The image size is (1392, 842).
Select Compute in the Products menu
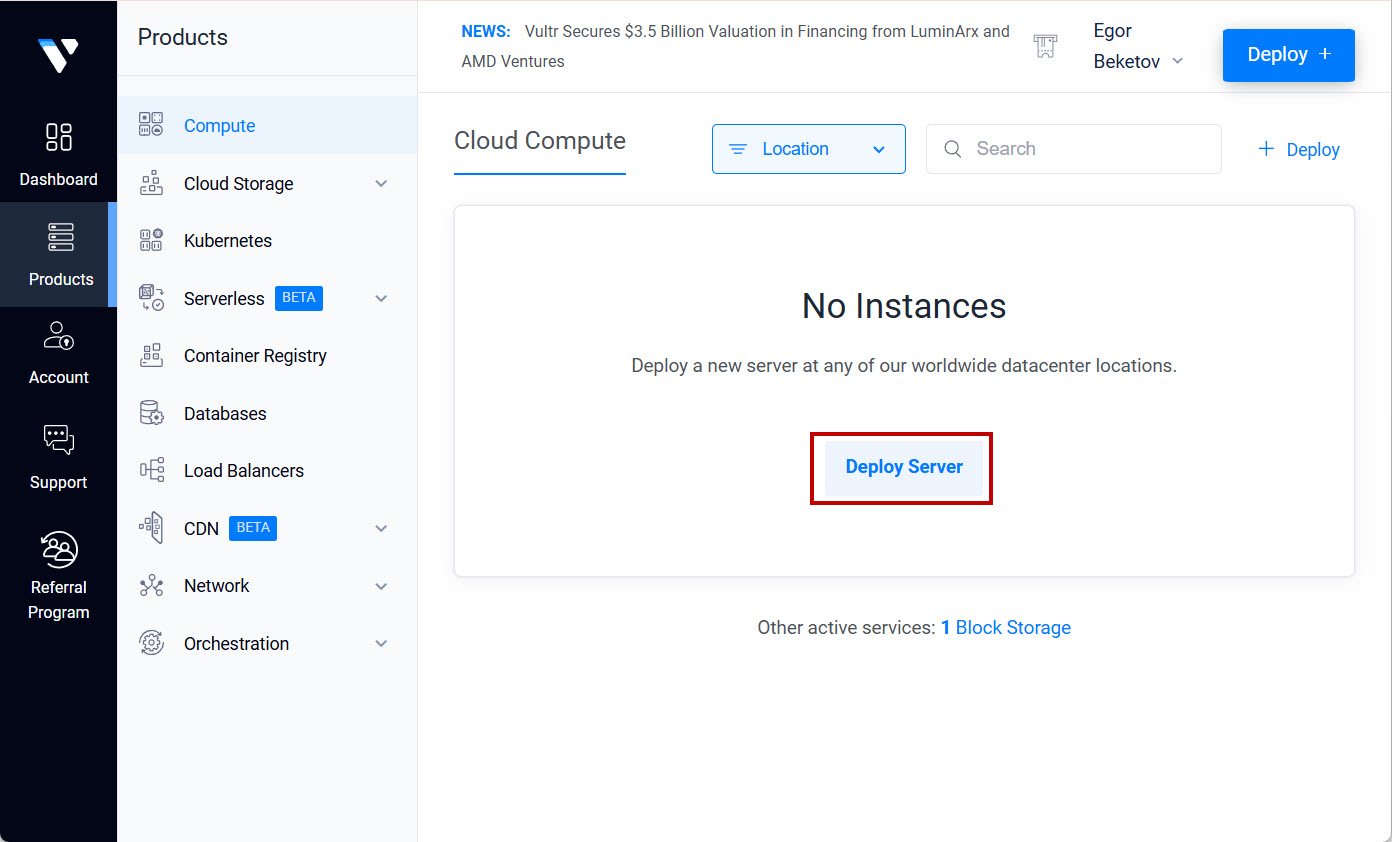pos(219,126)
